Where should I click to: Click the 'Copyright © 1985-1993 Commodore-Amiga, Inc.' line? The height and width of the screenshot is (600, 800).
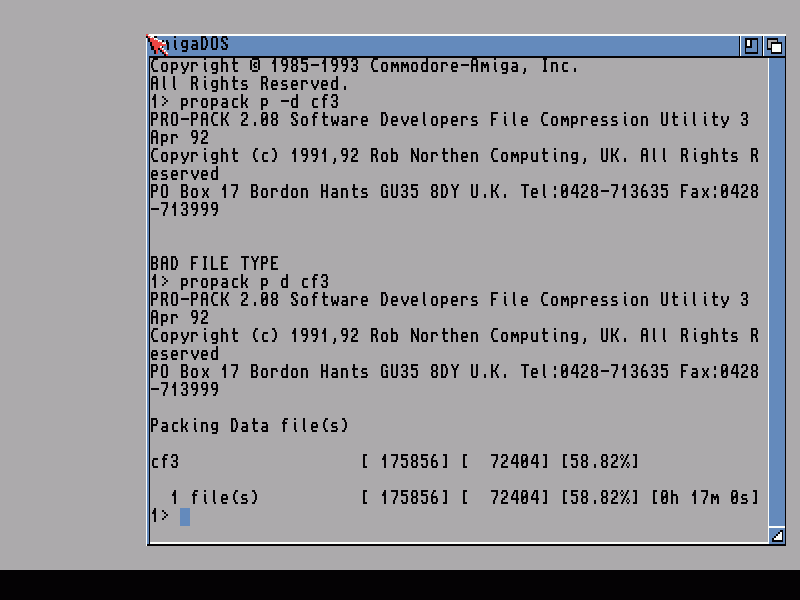pyautogui.click(x=364, y=66)
